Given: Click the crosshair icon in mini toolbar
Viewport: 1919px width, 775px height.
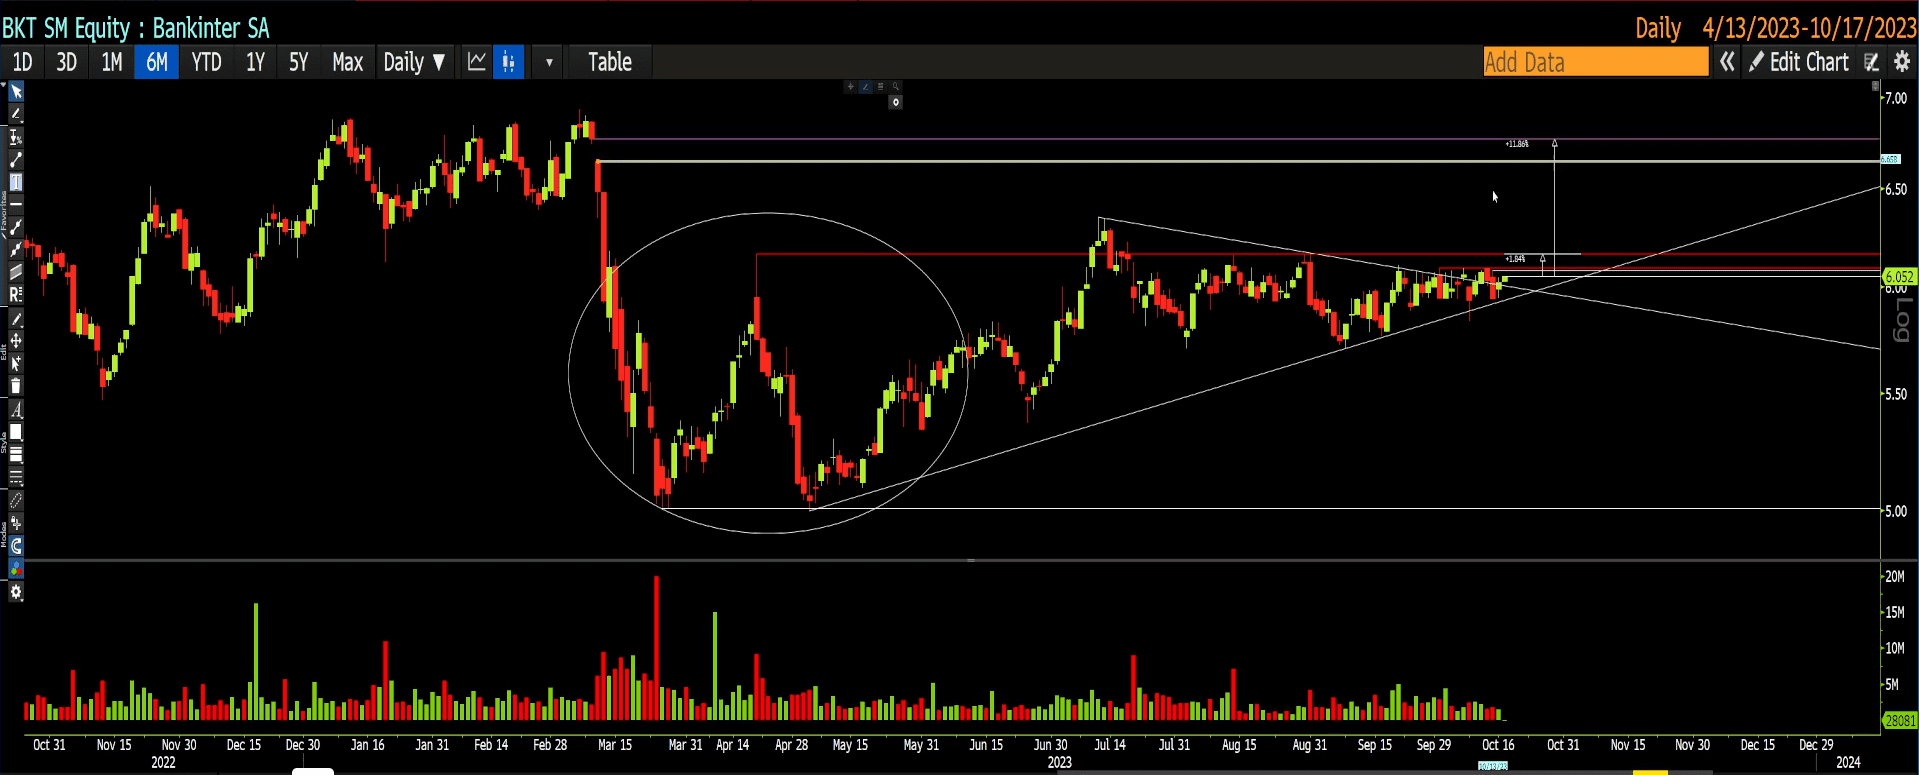Looking at the screenshot, I should click(x=851, y=86).
